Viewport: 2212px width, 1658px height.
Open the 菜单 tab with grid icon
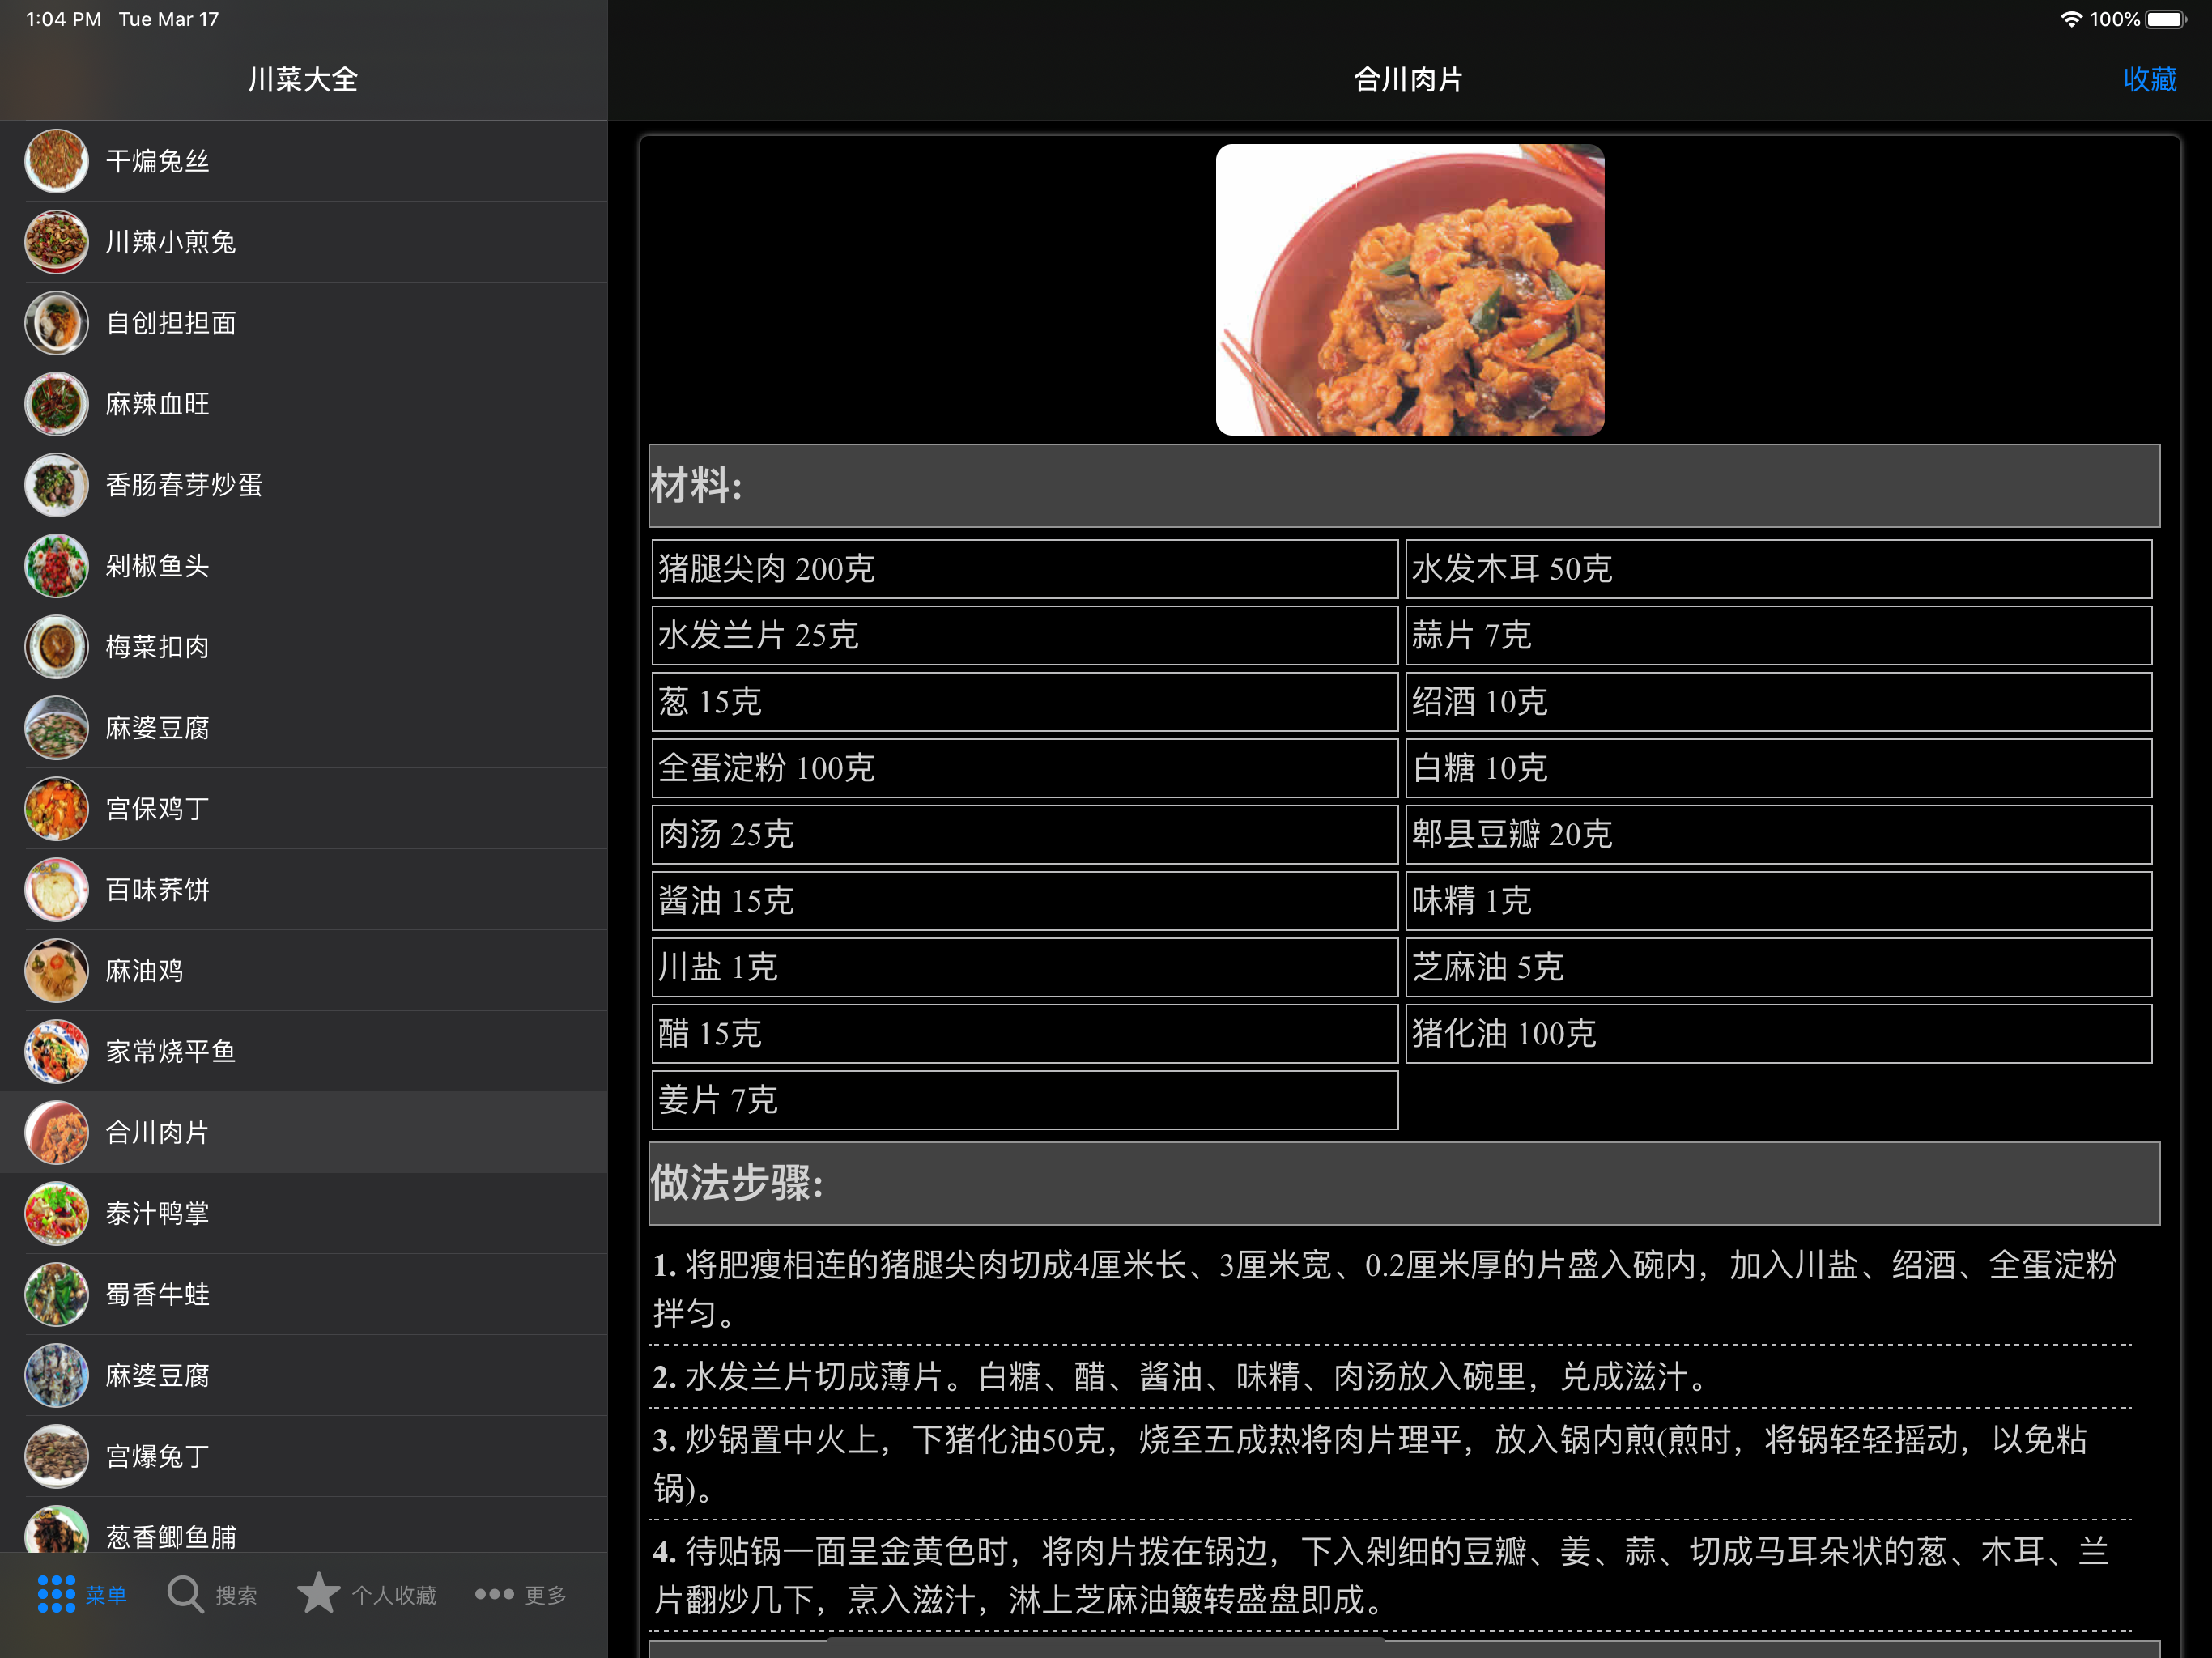[82, 1594]
